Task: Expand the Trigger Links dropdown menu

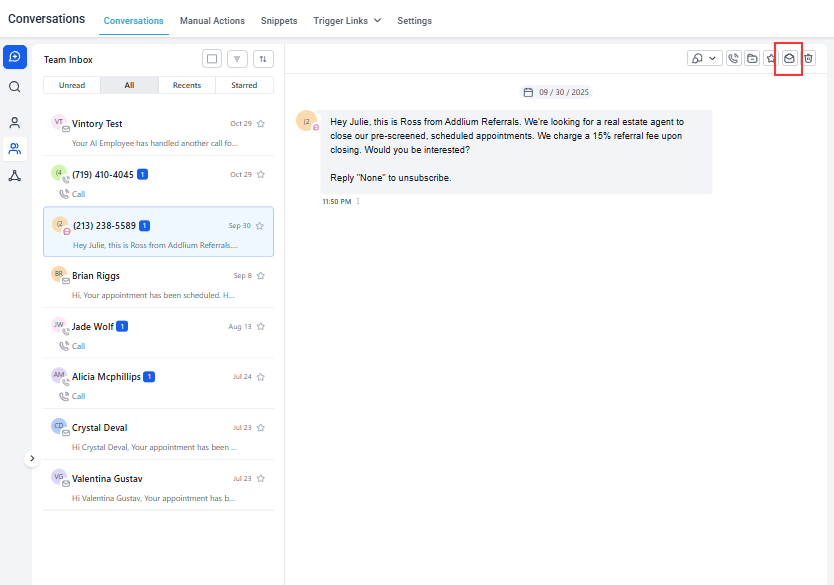Action: [346, 20]
